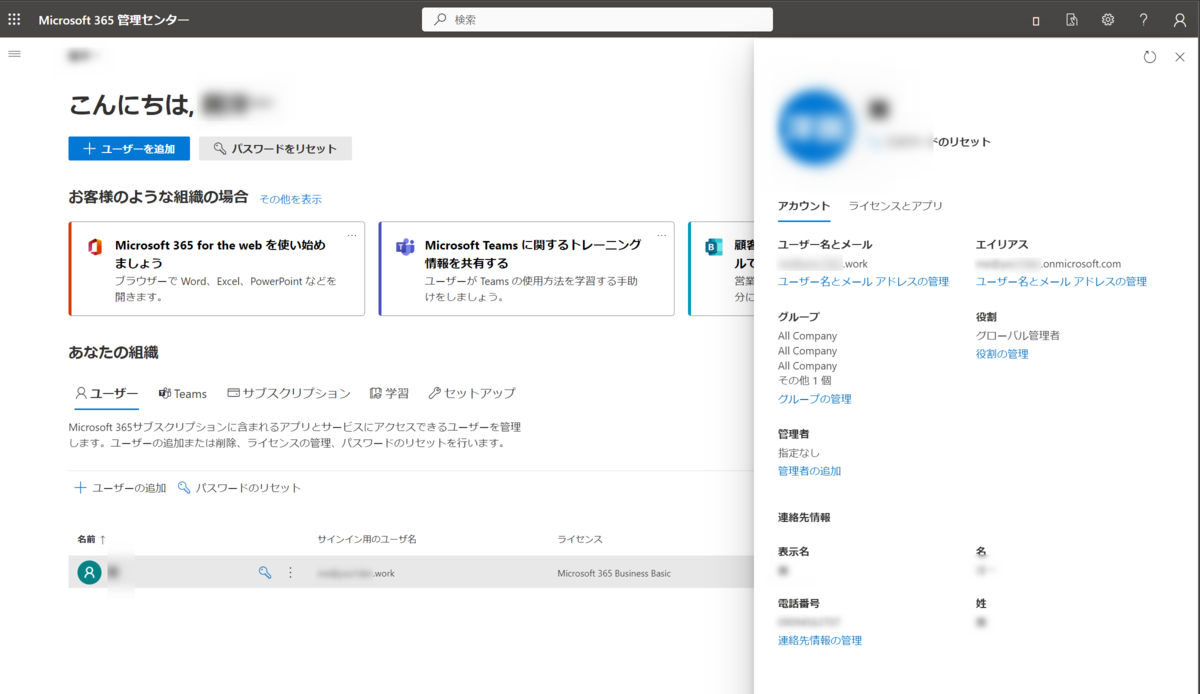Click ユーザーの追加 in the table toolbar

point(121,488)
